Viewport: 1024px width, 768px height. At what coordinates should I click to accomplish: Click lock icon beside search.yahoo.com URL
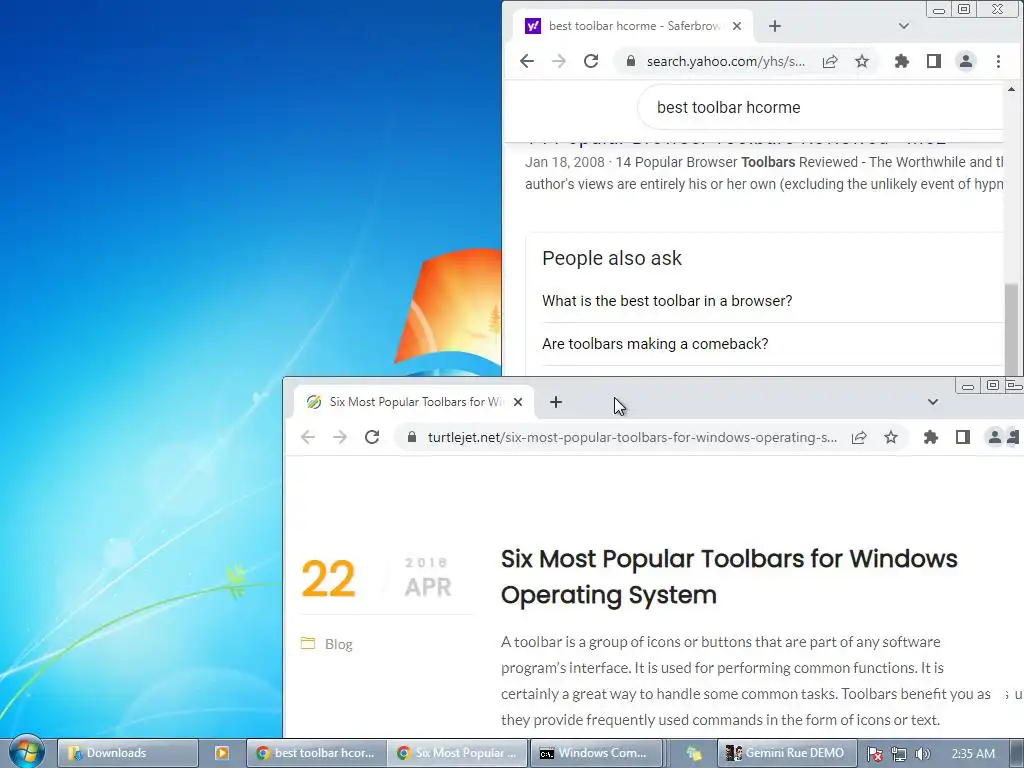tap(630, 61)
